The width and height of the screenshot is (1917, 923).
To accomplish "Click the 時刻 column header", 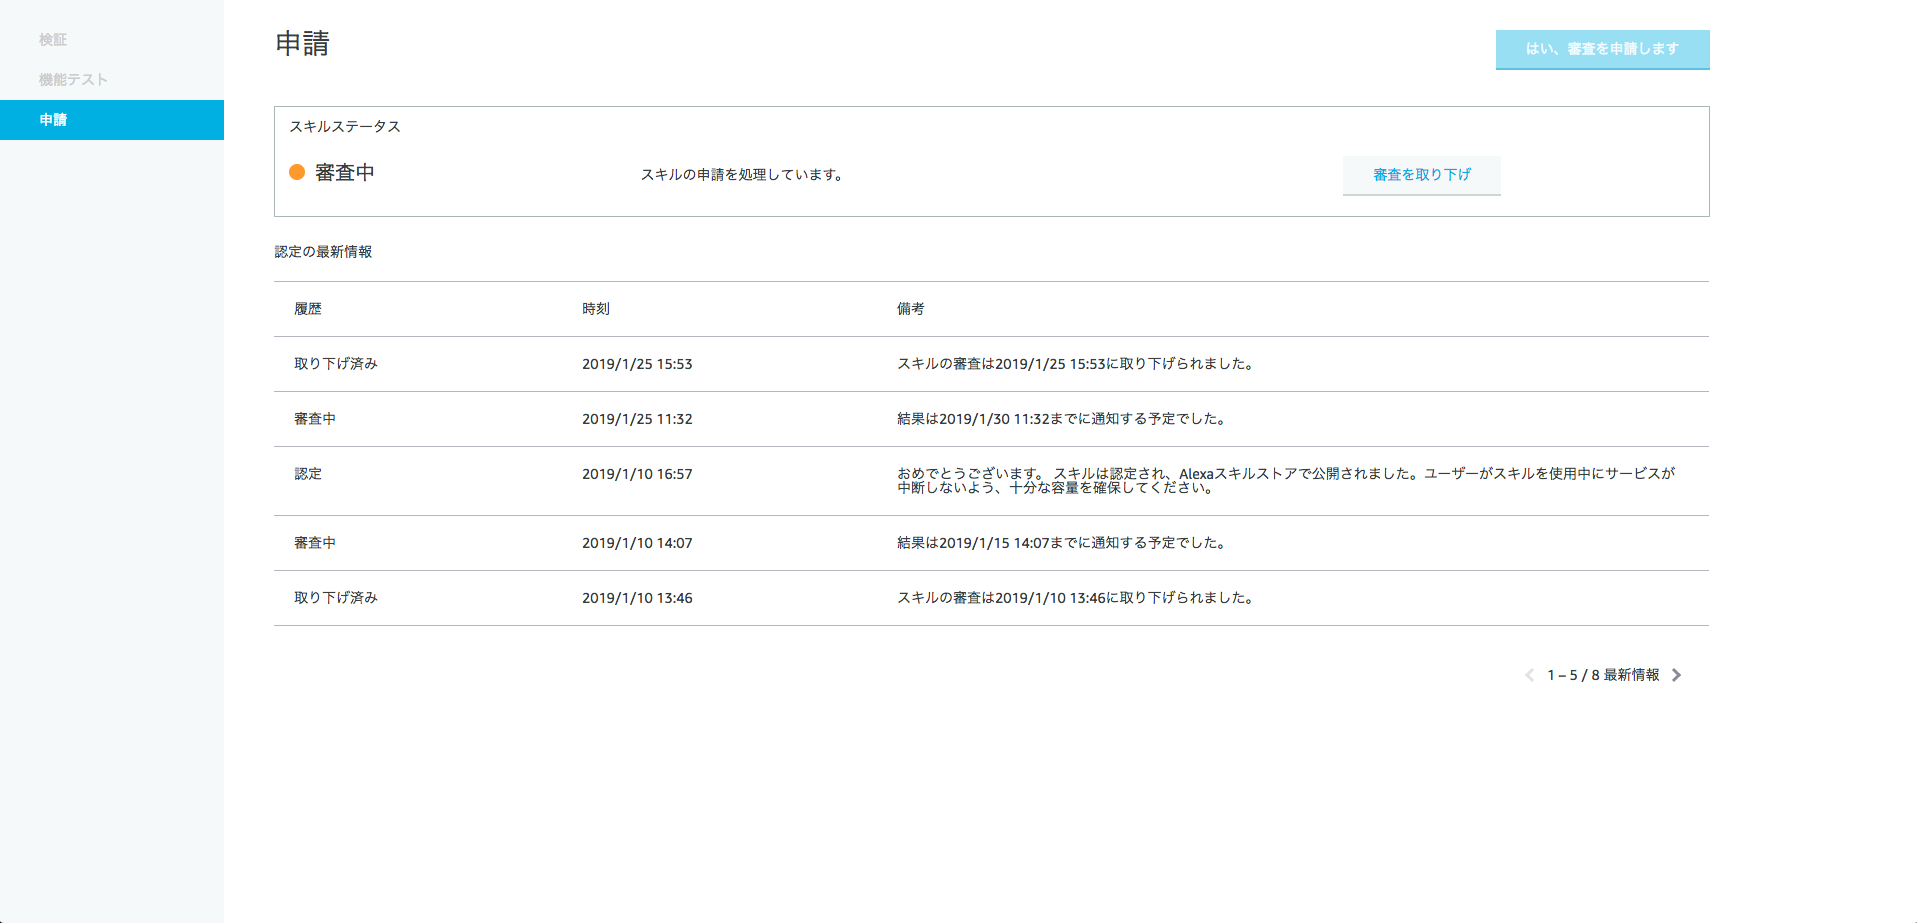I will (x=595, y=309).
